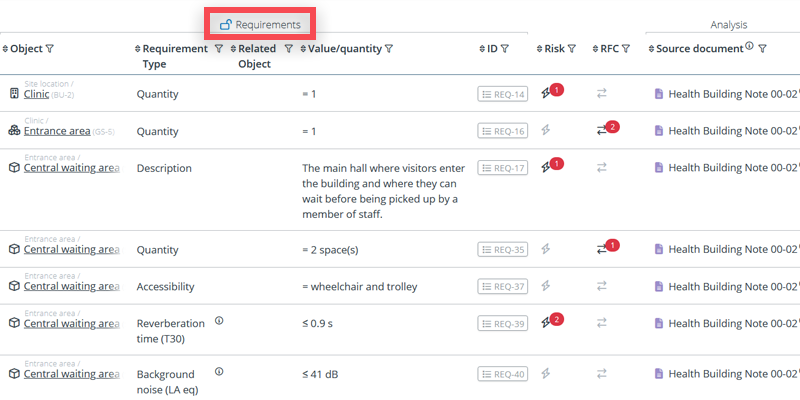Click the REQ-40 ID badge
This screenshot has width=800, height=400.
pyautogui.click(x=502, y=374)
